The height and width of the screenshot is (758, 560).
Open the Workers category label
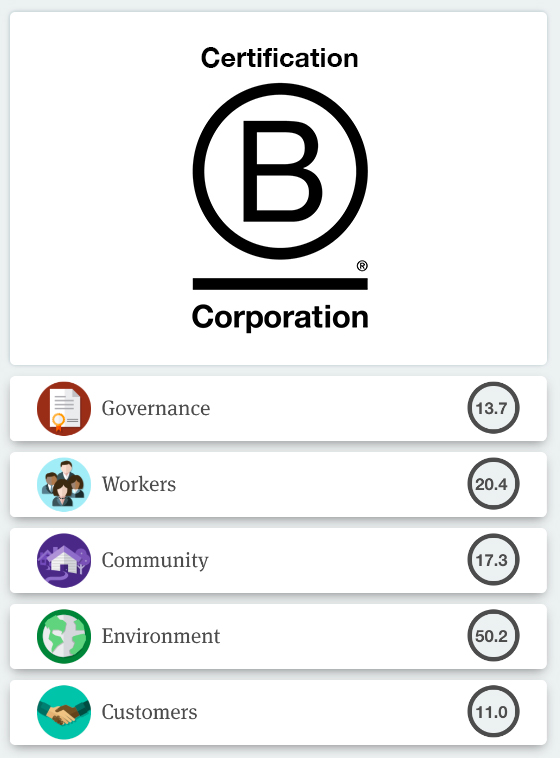click(x=139, y=484)
